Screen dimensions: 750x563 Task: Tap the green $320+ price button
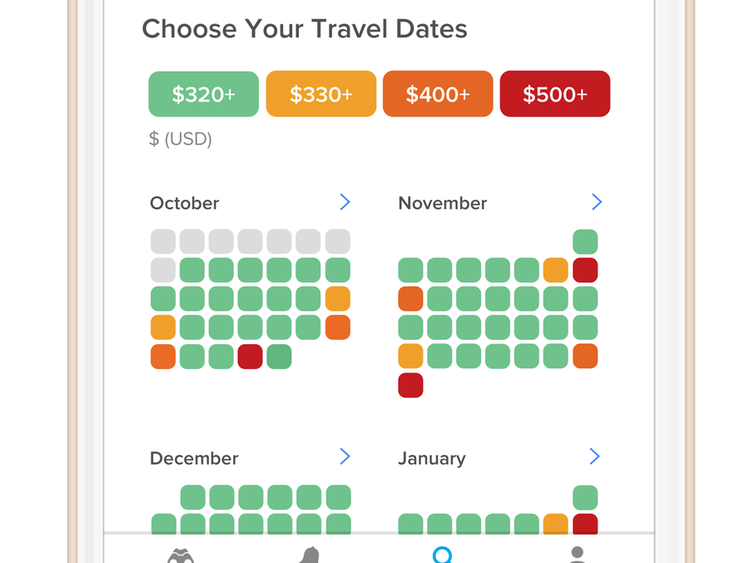click(x=204, y=94)
